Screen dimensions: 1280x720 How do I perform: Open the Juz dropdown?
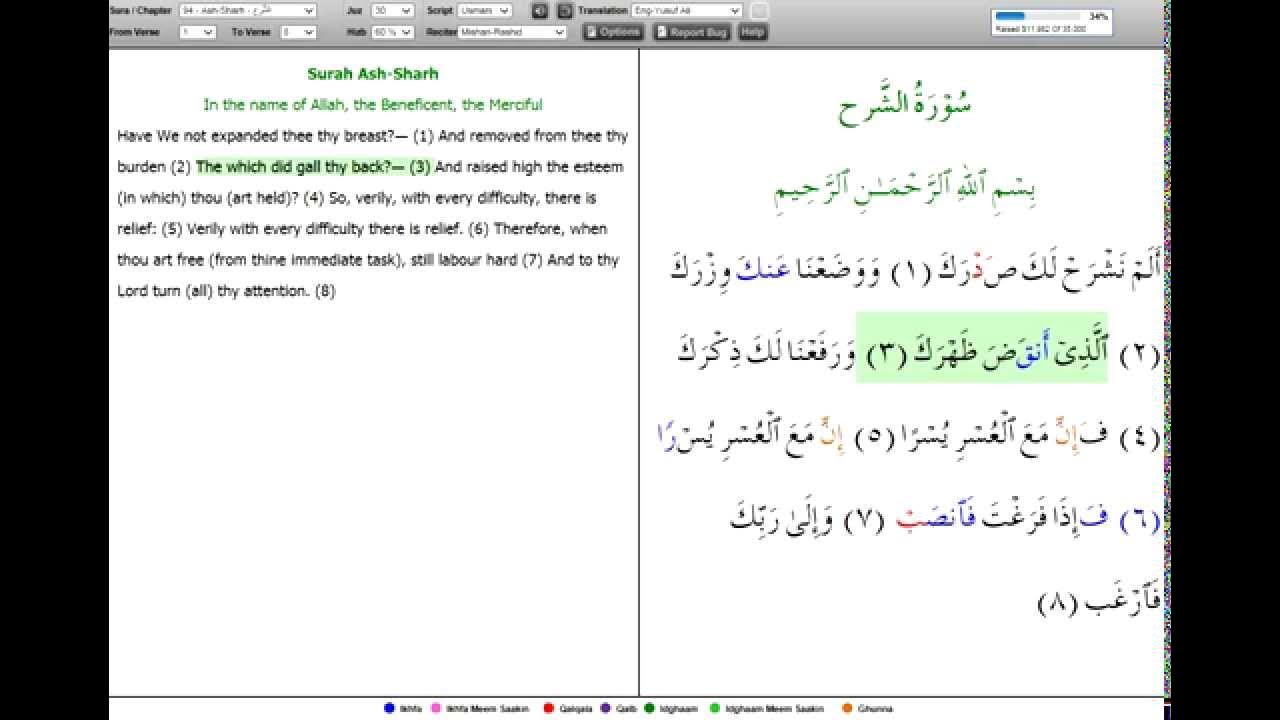click(x=392, y=10)
